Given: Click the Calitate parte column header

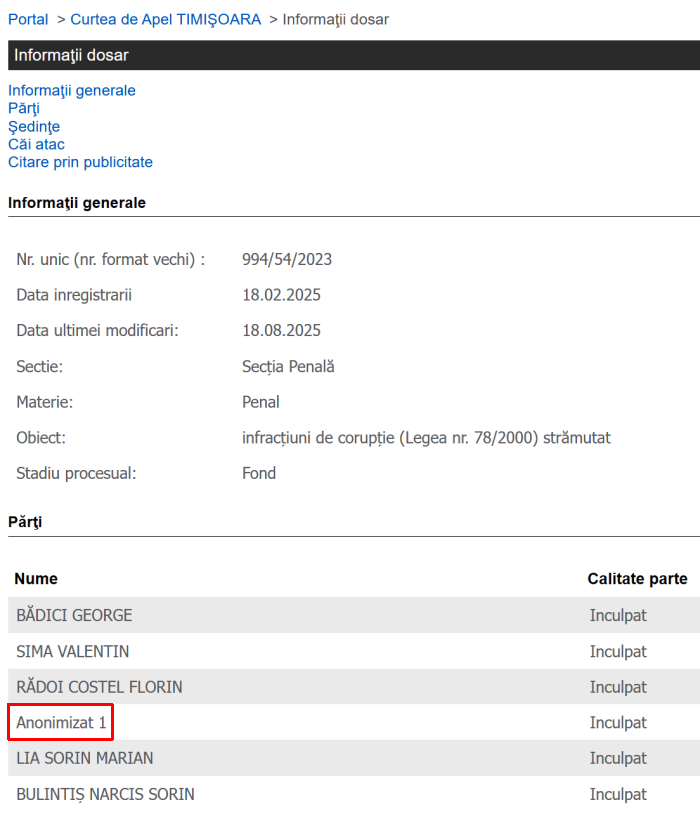Looking at the screenshot, I should coord(637,579).
